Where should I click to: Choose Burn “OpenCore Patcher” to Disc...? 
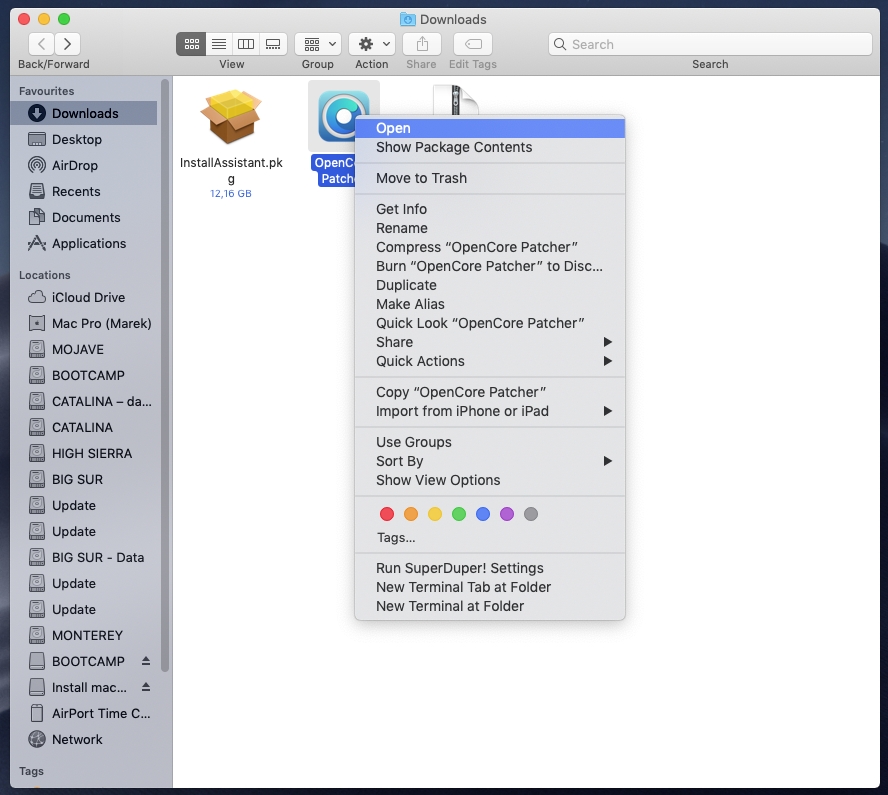(490, 266)
